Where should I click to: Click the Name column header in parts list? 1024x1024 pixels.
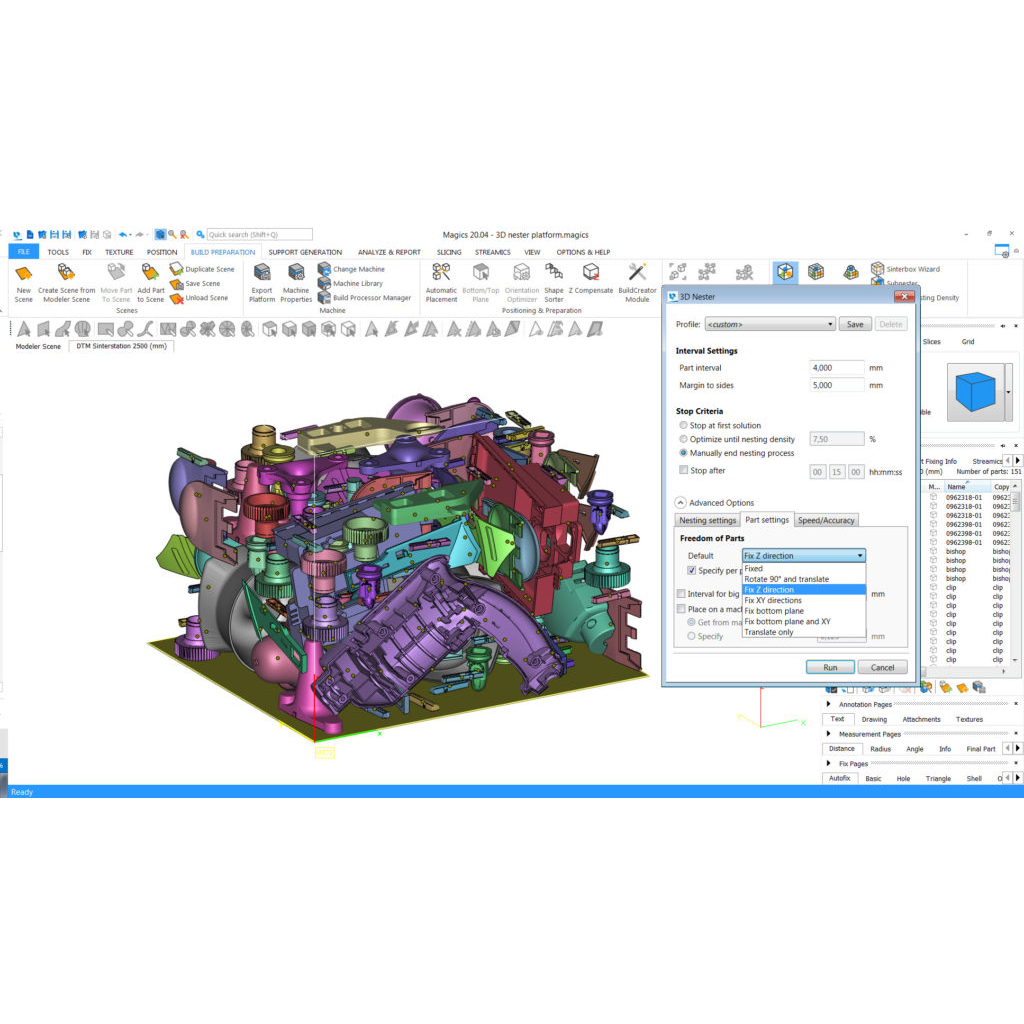click(966, 487)
